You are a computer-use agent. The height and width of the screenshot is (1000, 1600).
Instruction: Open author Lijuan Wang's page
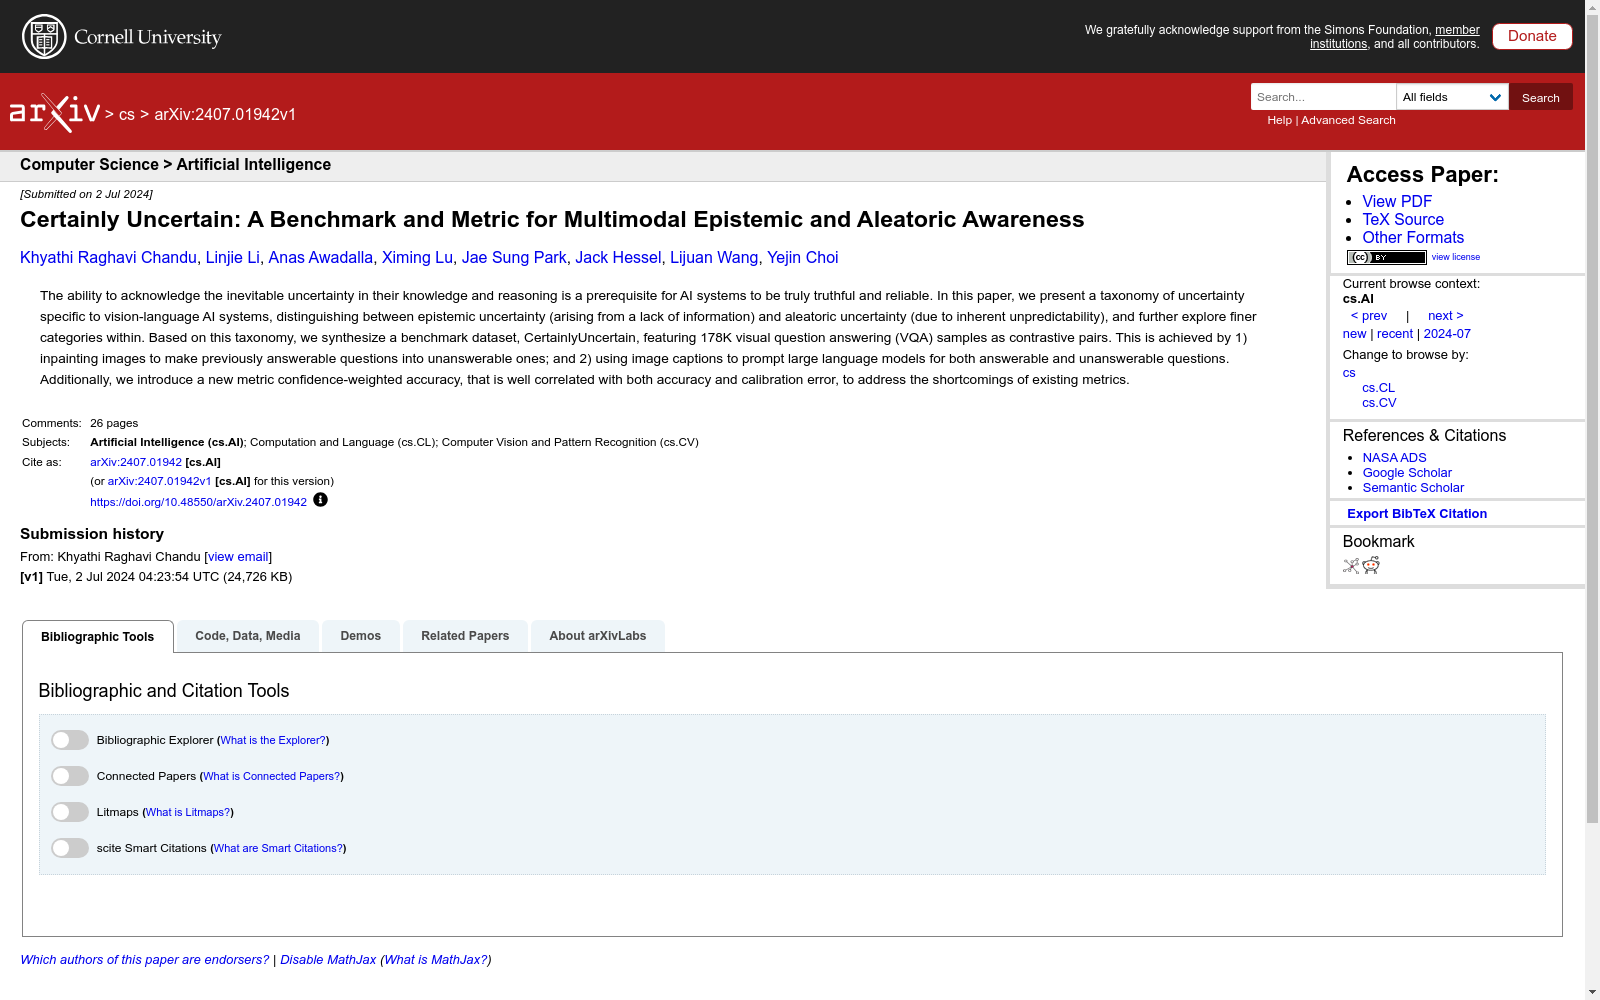click(714, 258)
